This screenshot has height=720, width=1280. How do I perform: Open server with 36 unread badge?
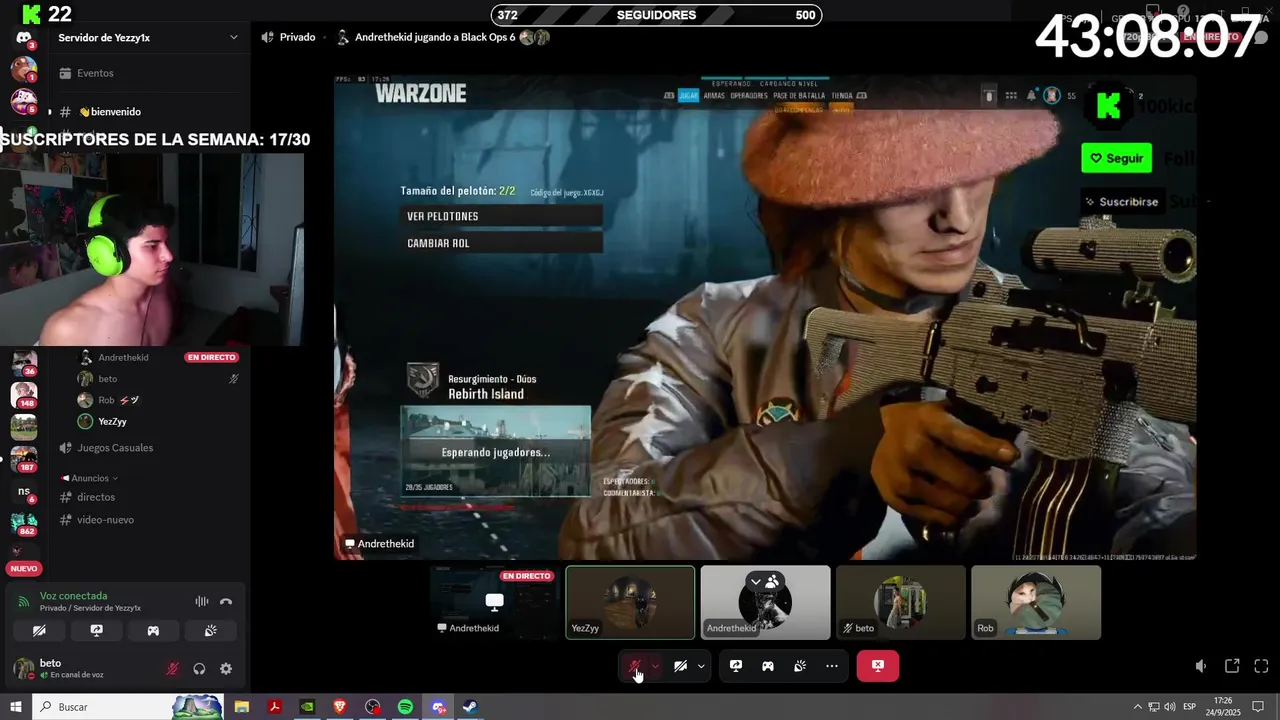pos(24,363)
